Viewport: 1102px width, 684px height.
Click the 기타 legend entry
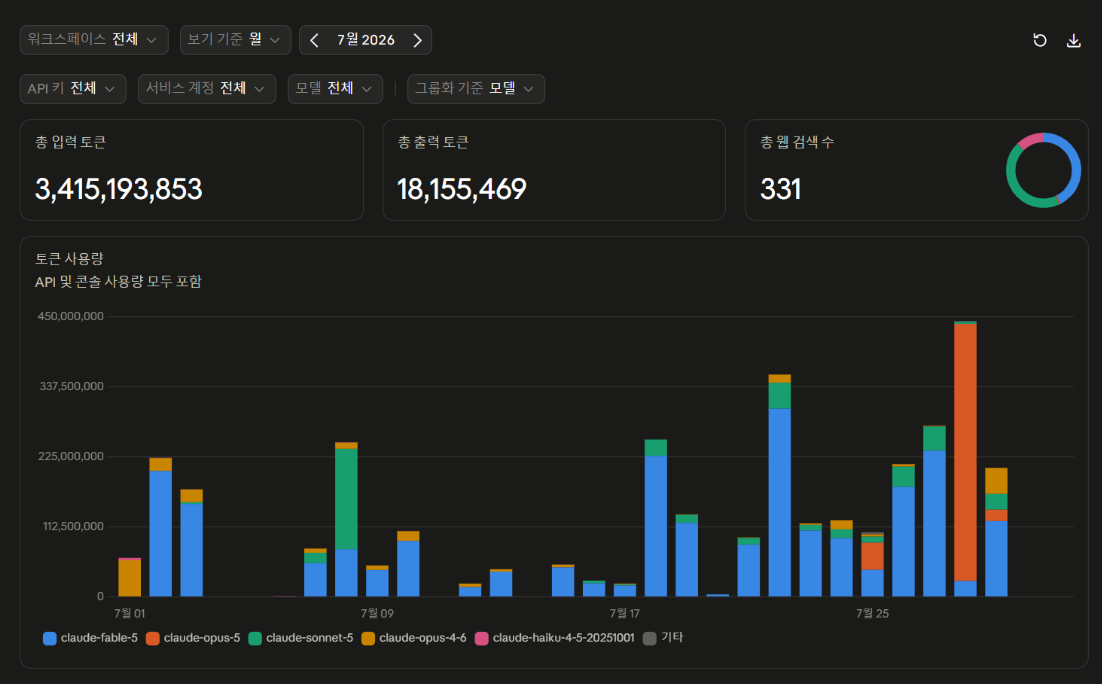[x=663, y=638]
